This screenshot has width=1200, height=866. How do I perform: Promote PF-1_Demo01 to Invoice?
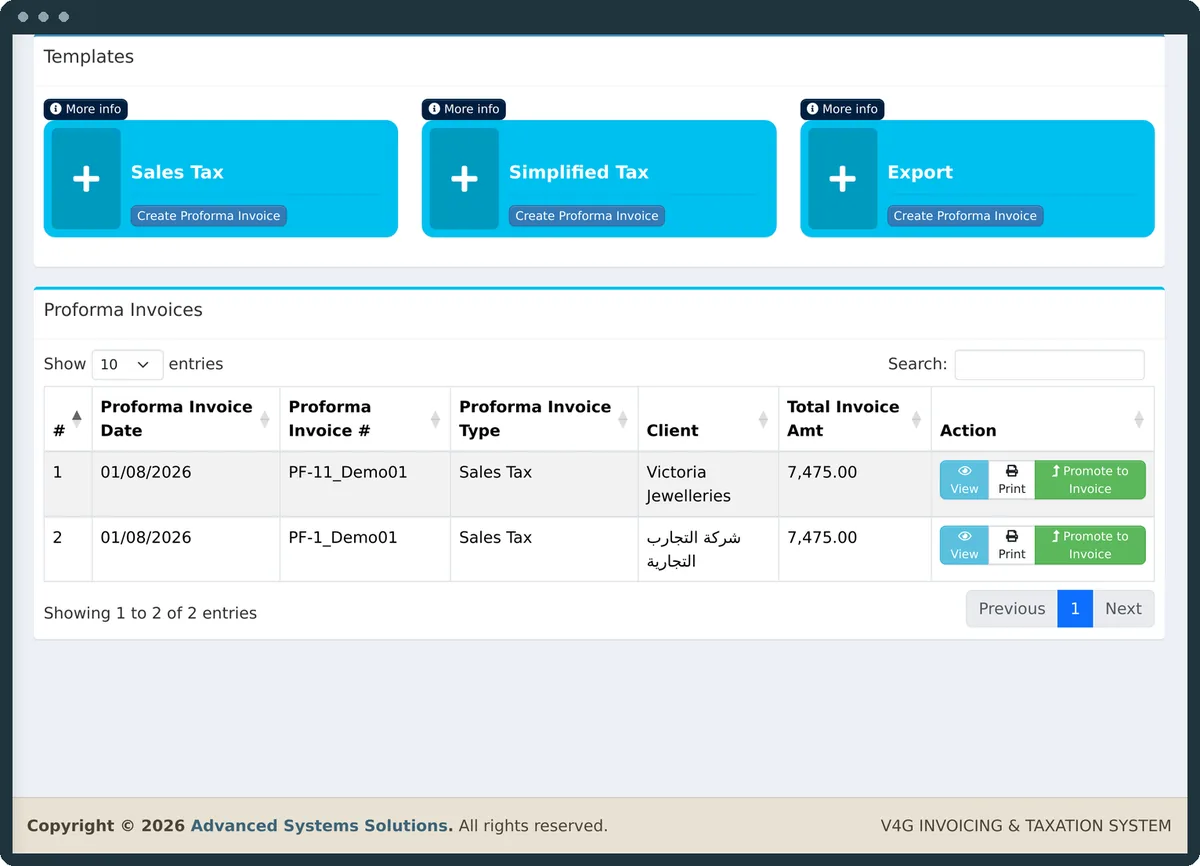pyautogui.click(x=1090, y=545)
